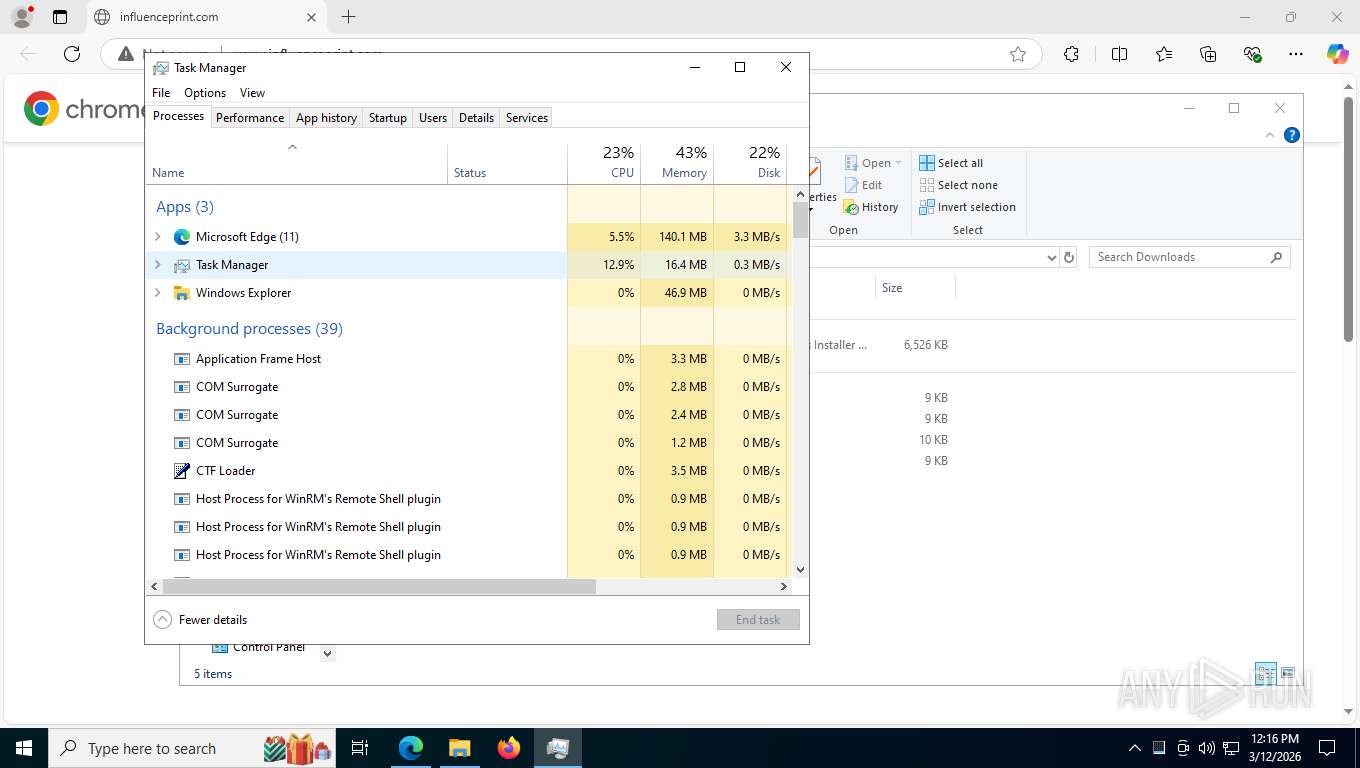Switch Explorer to large icons view
Viewport: 1360px width, 768px height.
(x=1287, y=673)
